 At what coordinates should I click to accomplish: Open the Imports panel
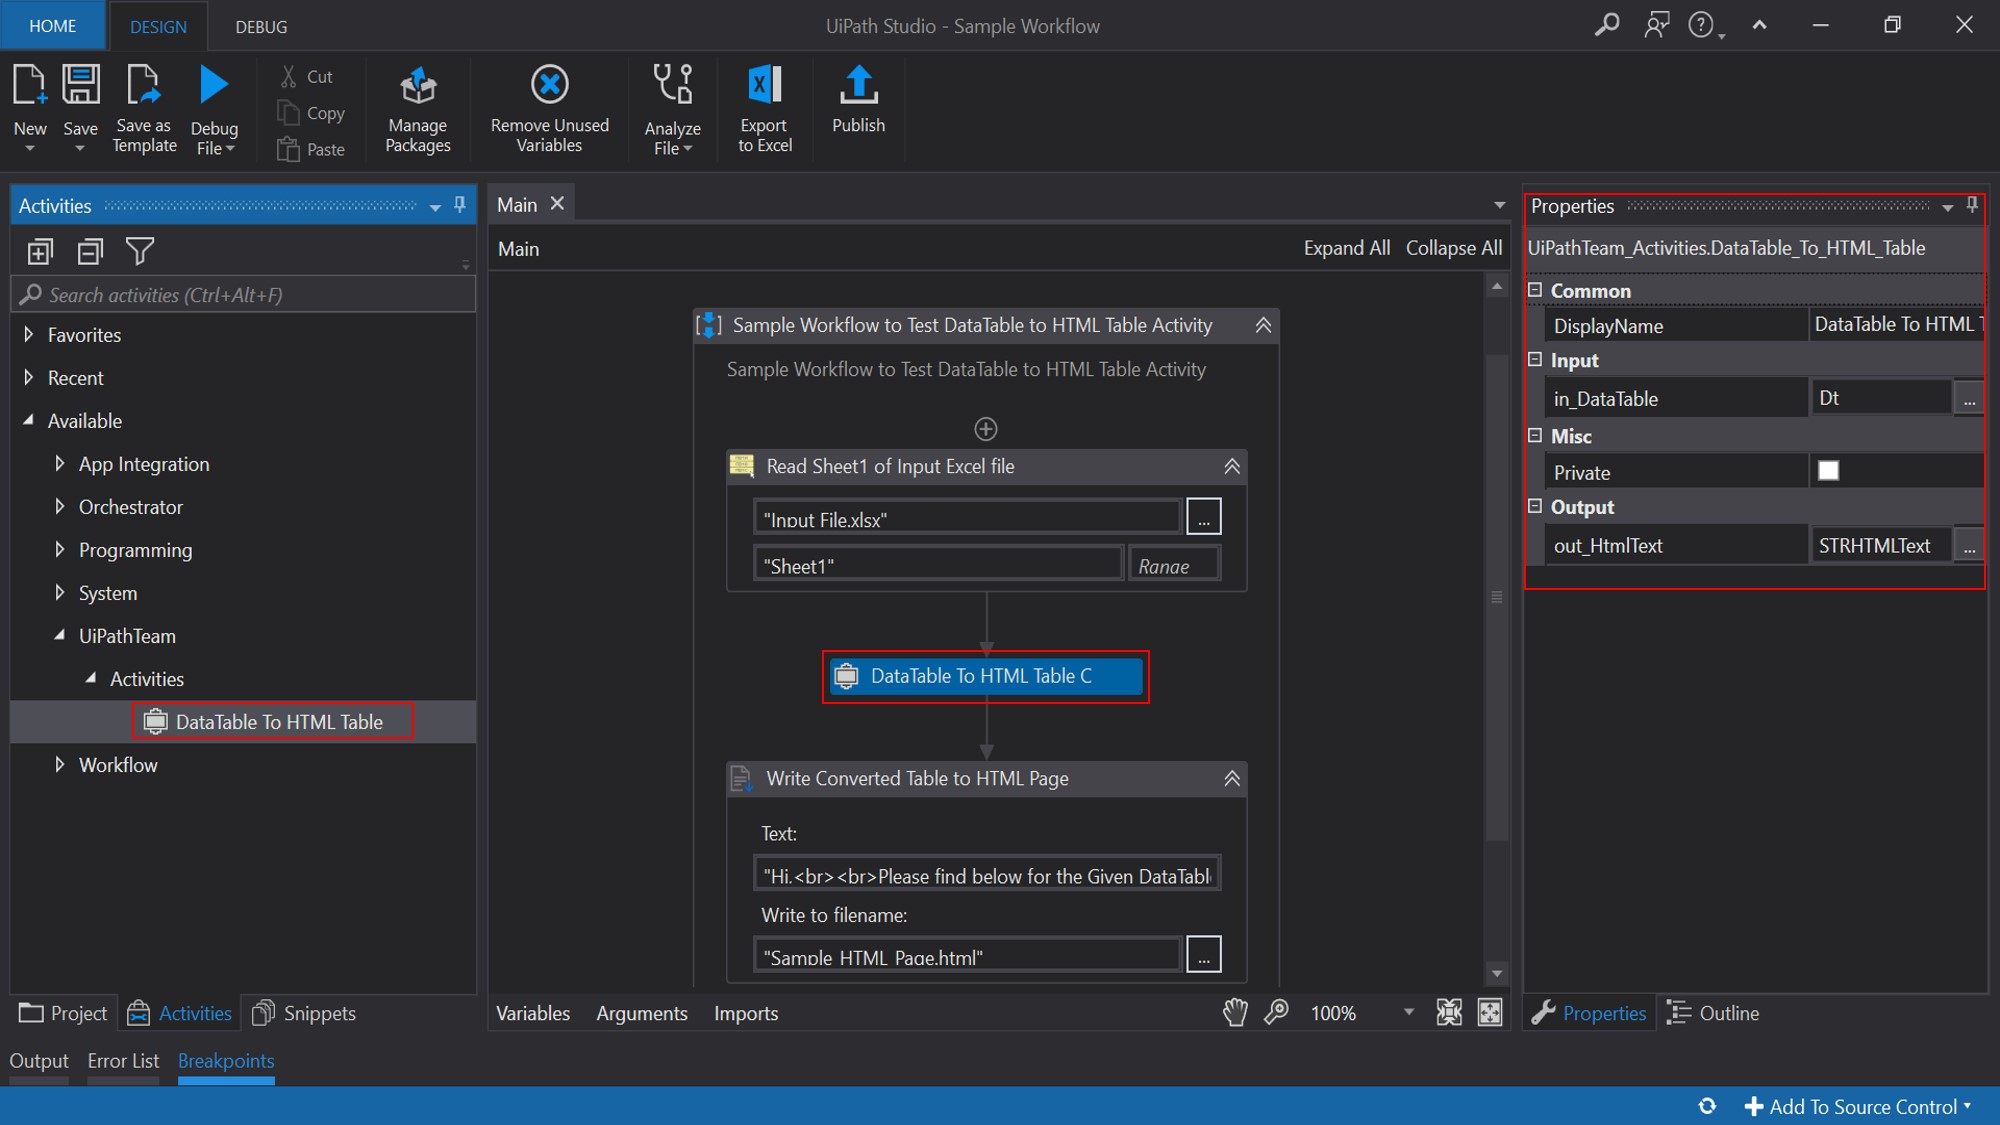(746, 1013)
